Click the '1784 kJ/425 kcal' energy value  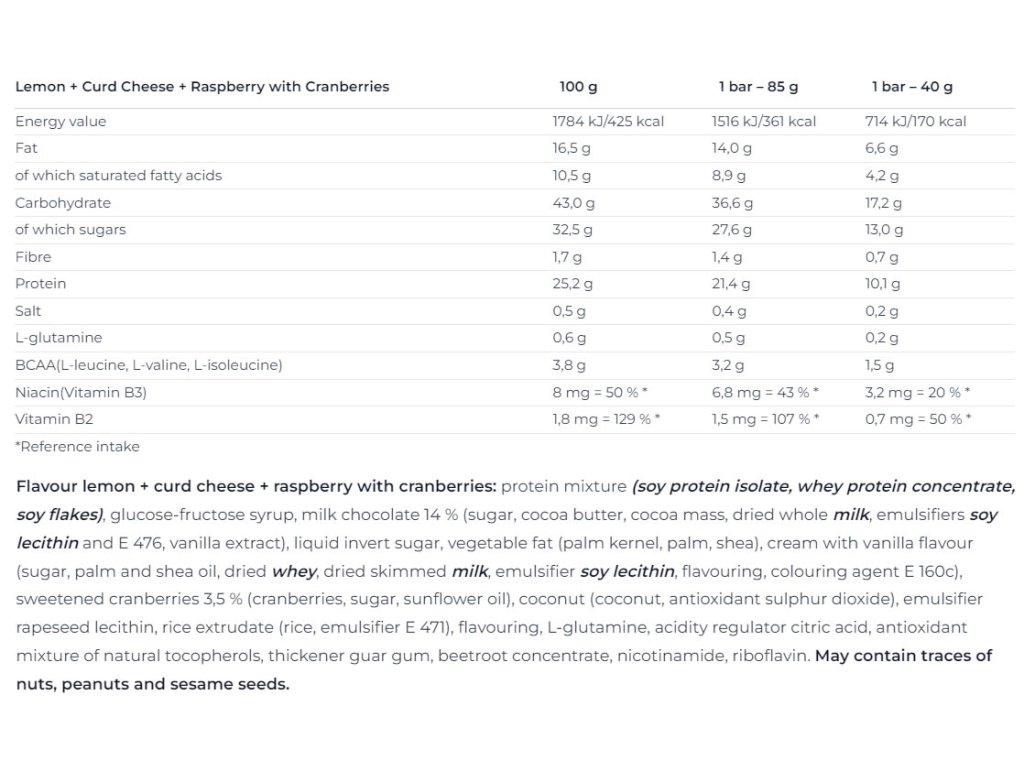(x=608, y=121)
